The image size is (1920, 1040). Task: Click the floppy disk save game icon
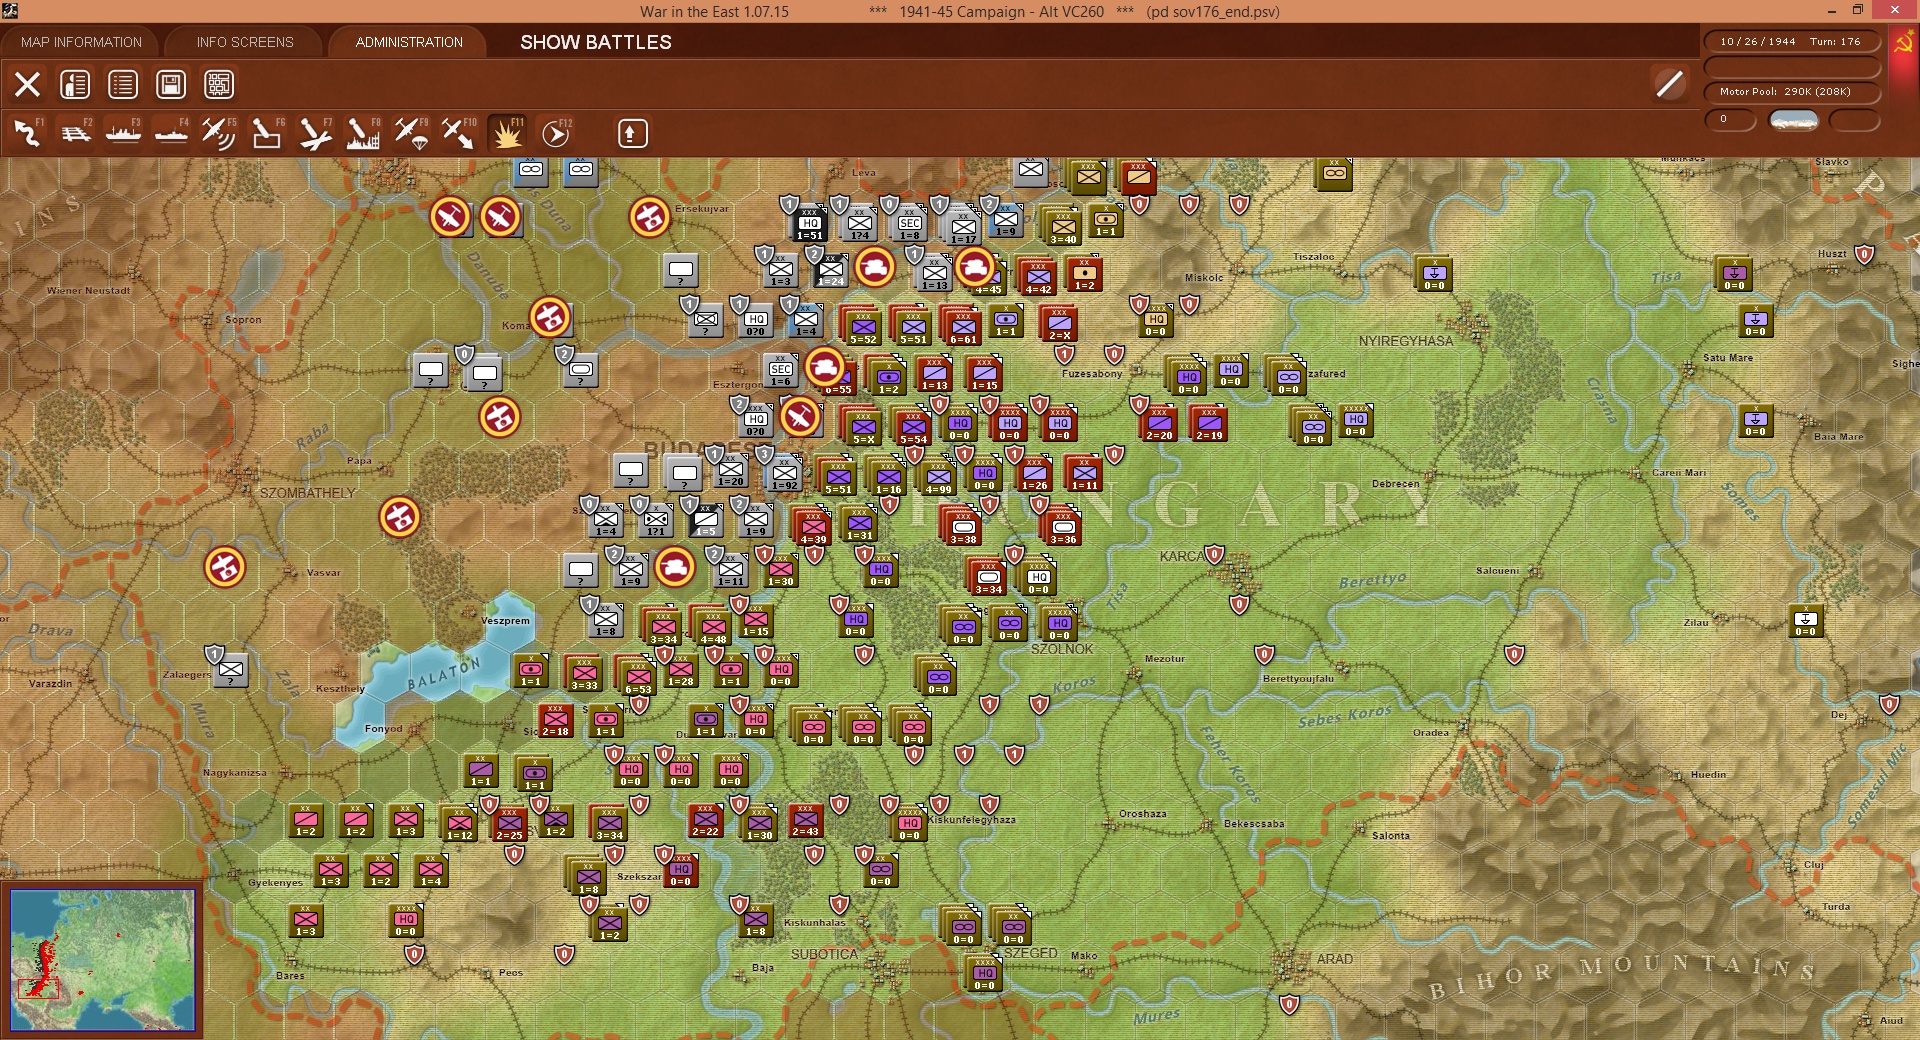tap(171, 84)
